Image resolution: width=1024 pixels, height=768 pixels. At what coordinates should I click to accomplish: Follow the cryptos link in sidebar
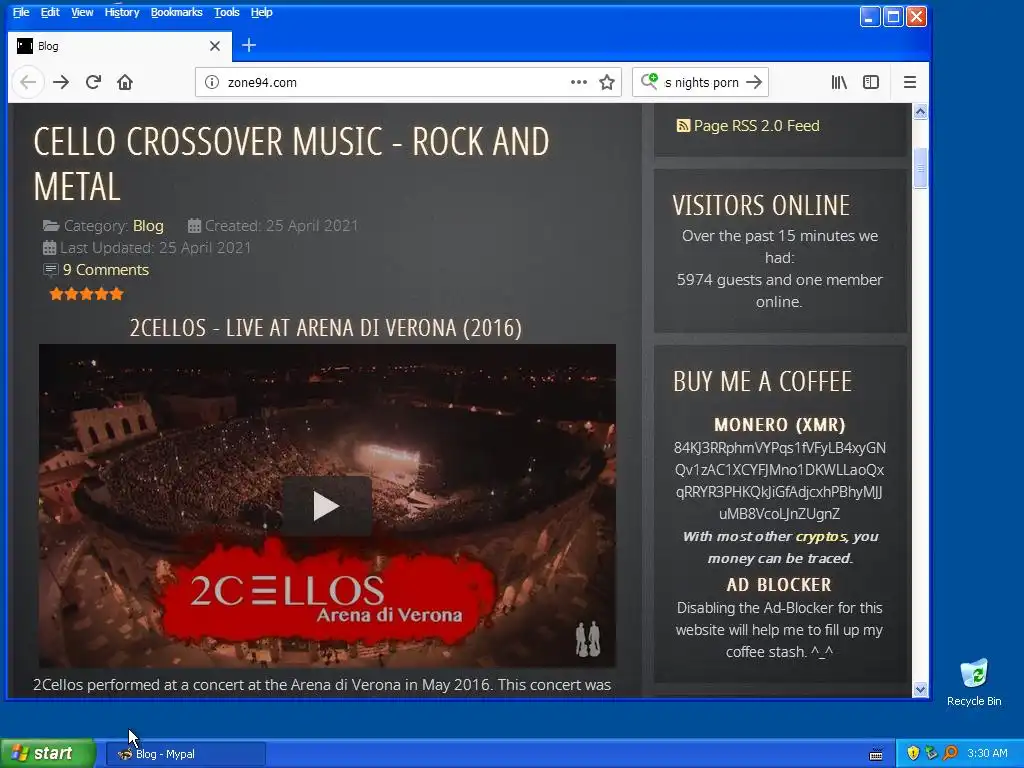[x=821, y=537]
